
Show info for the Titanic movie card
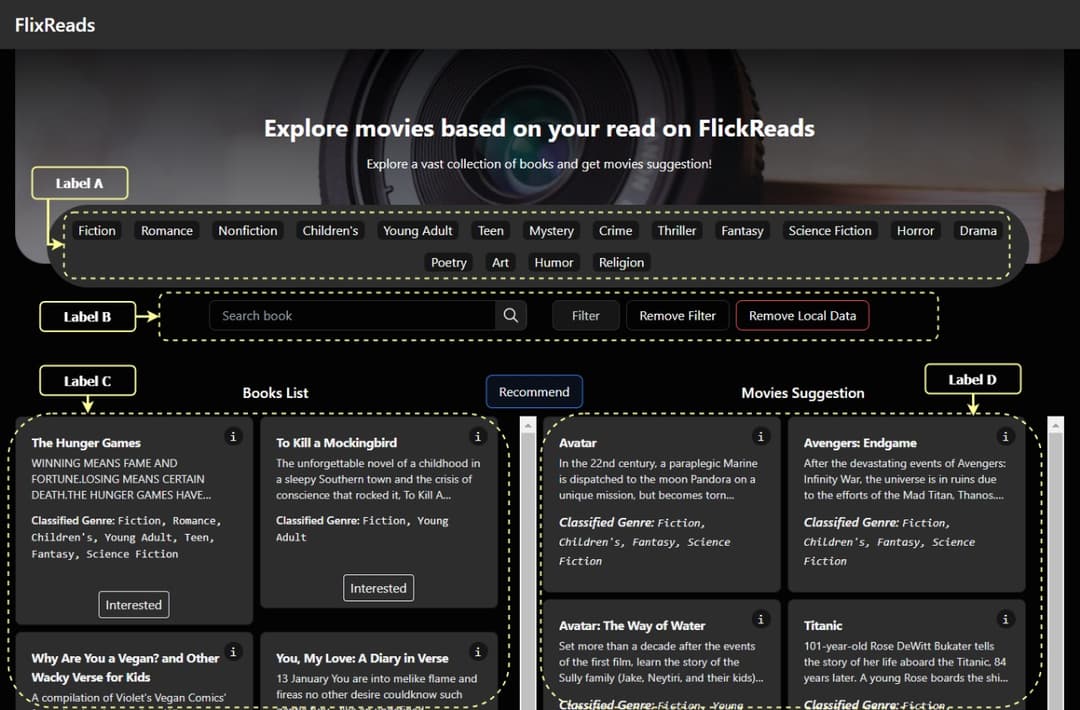pyautogui.click(x=1006, y=619)
